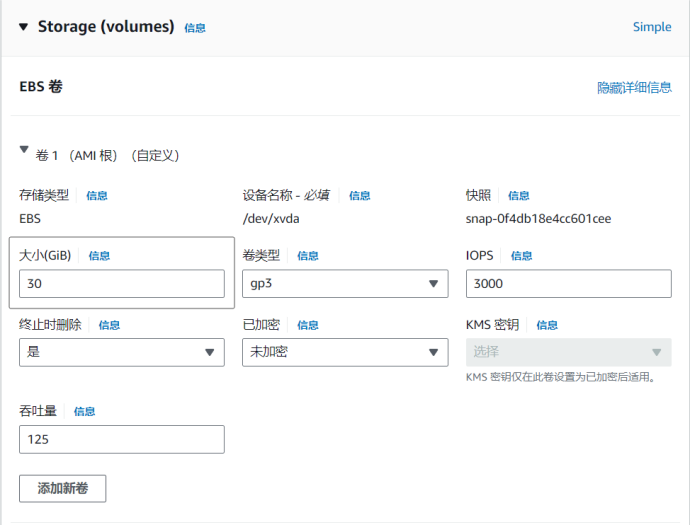The height and width of the screenshot is (525, 690).
Task: Click the EBS 卷 heading
Action: (41, 86)
